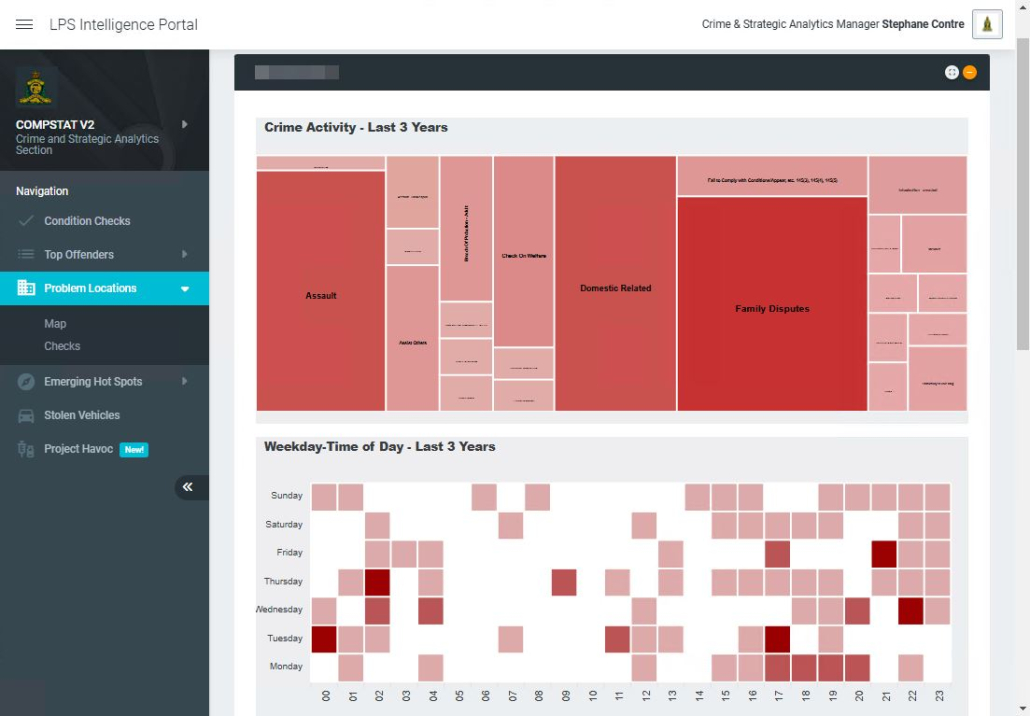Click the user avatar badge icon
This screenshot has height=716, width=1030.
point(987,25)
